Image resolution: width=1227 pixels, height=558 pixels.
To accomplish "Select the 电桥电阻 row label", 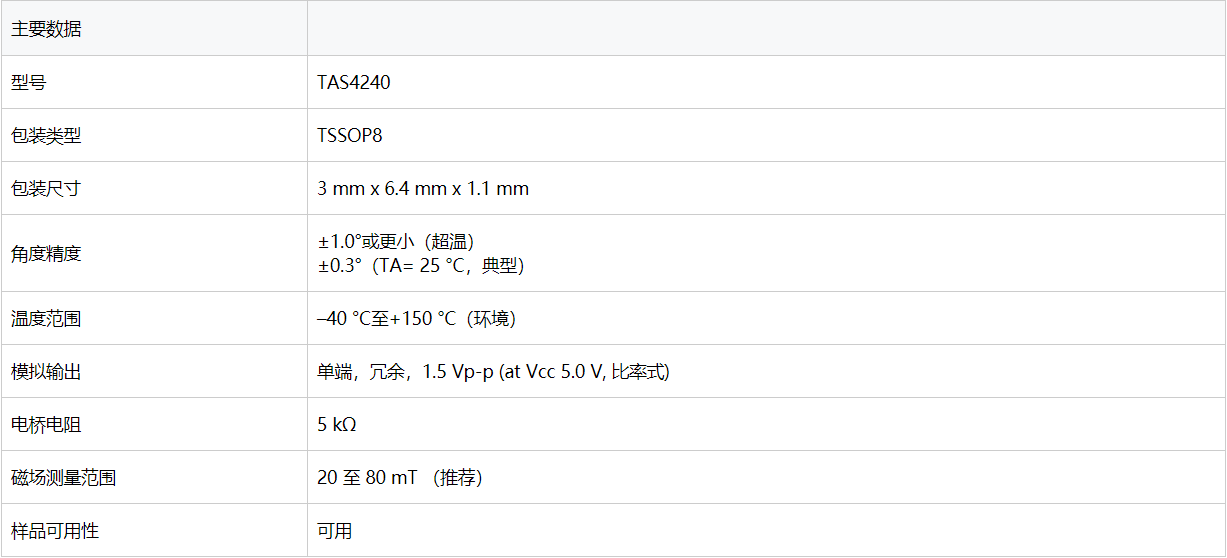I will click(x=46, y=425).
